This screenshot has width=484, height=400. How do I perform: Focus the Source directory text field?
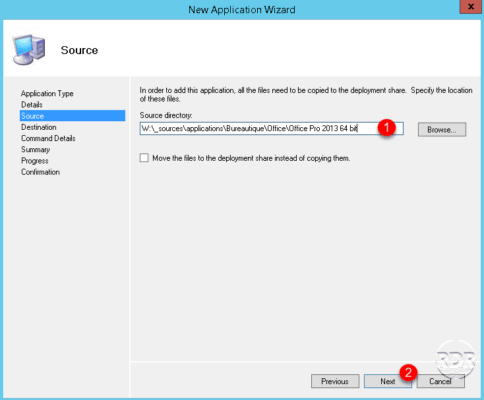pos(272,129)
